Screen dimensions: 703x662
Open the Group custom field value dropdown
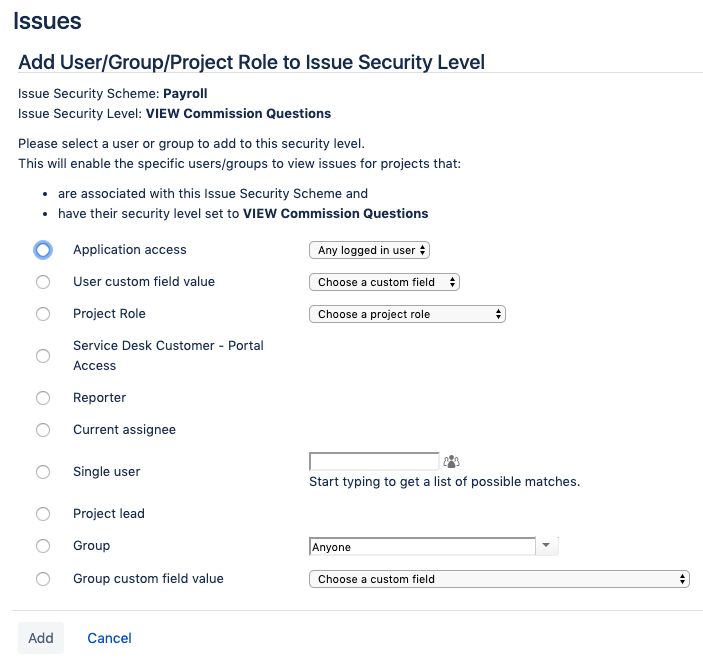[x=499, y=579]
